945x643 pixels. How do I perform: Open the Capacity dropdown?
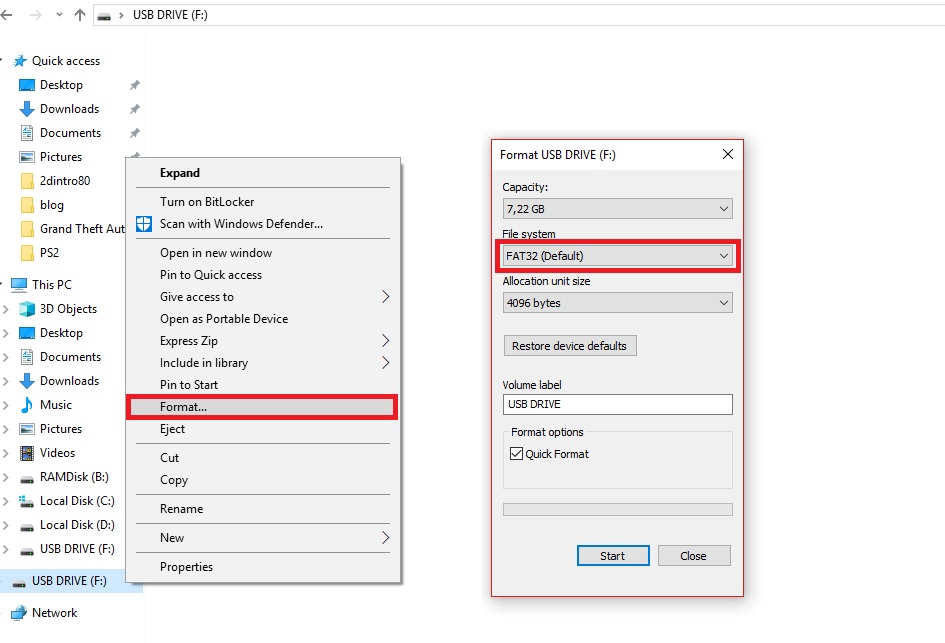tap(618, 209)
